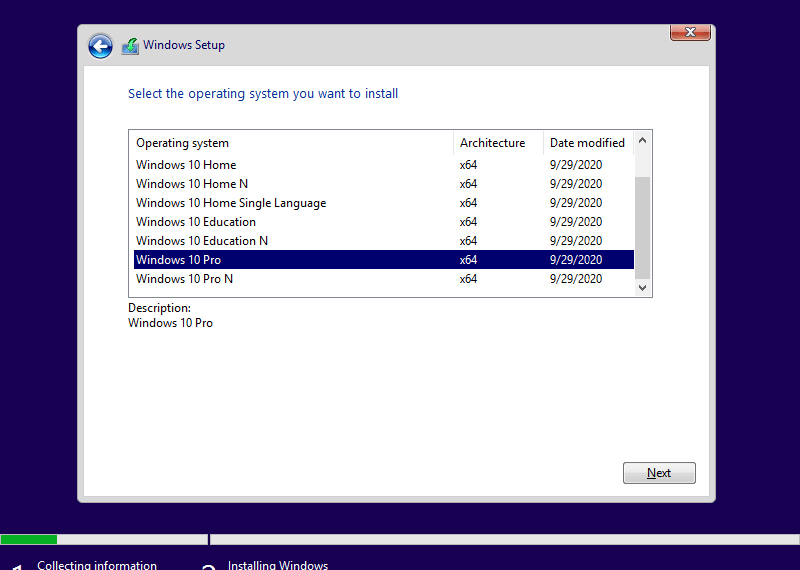
Task: Click the green setup progress bar
Action: [29, 539]
